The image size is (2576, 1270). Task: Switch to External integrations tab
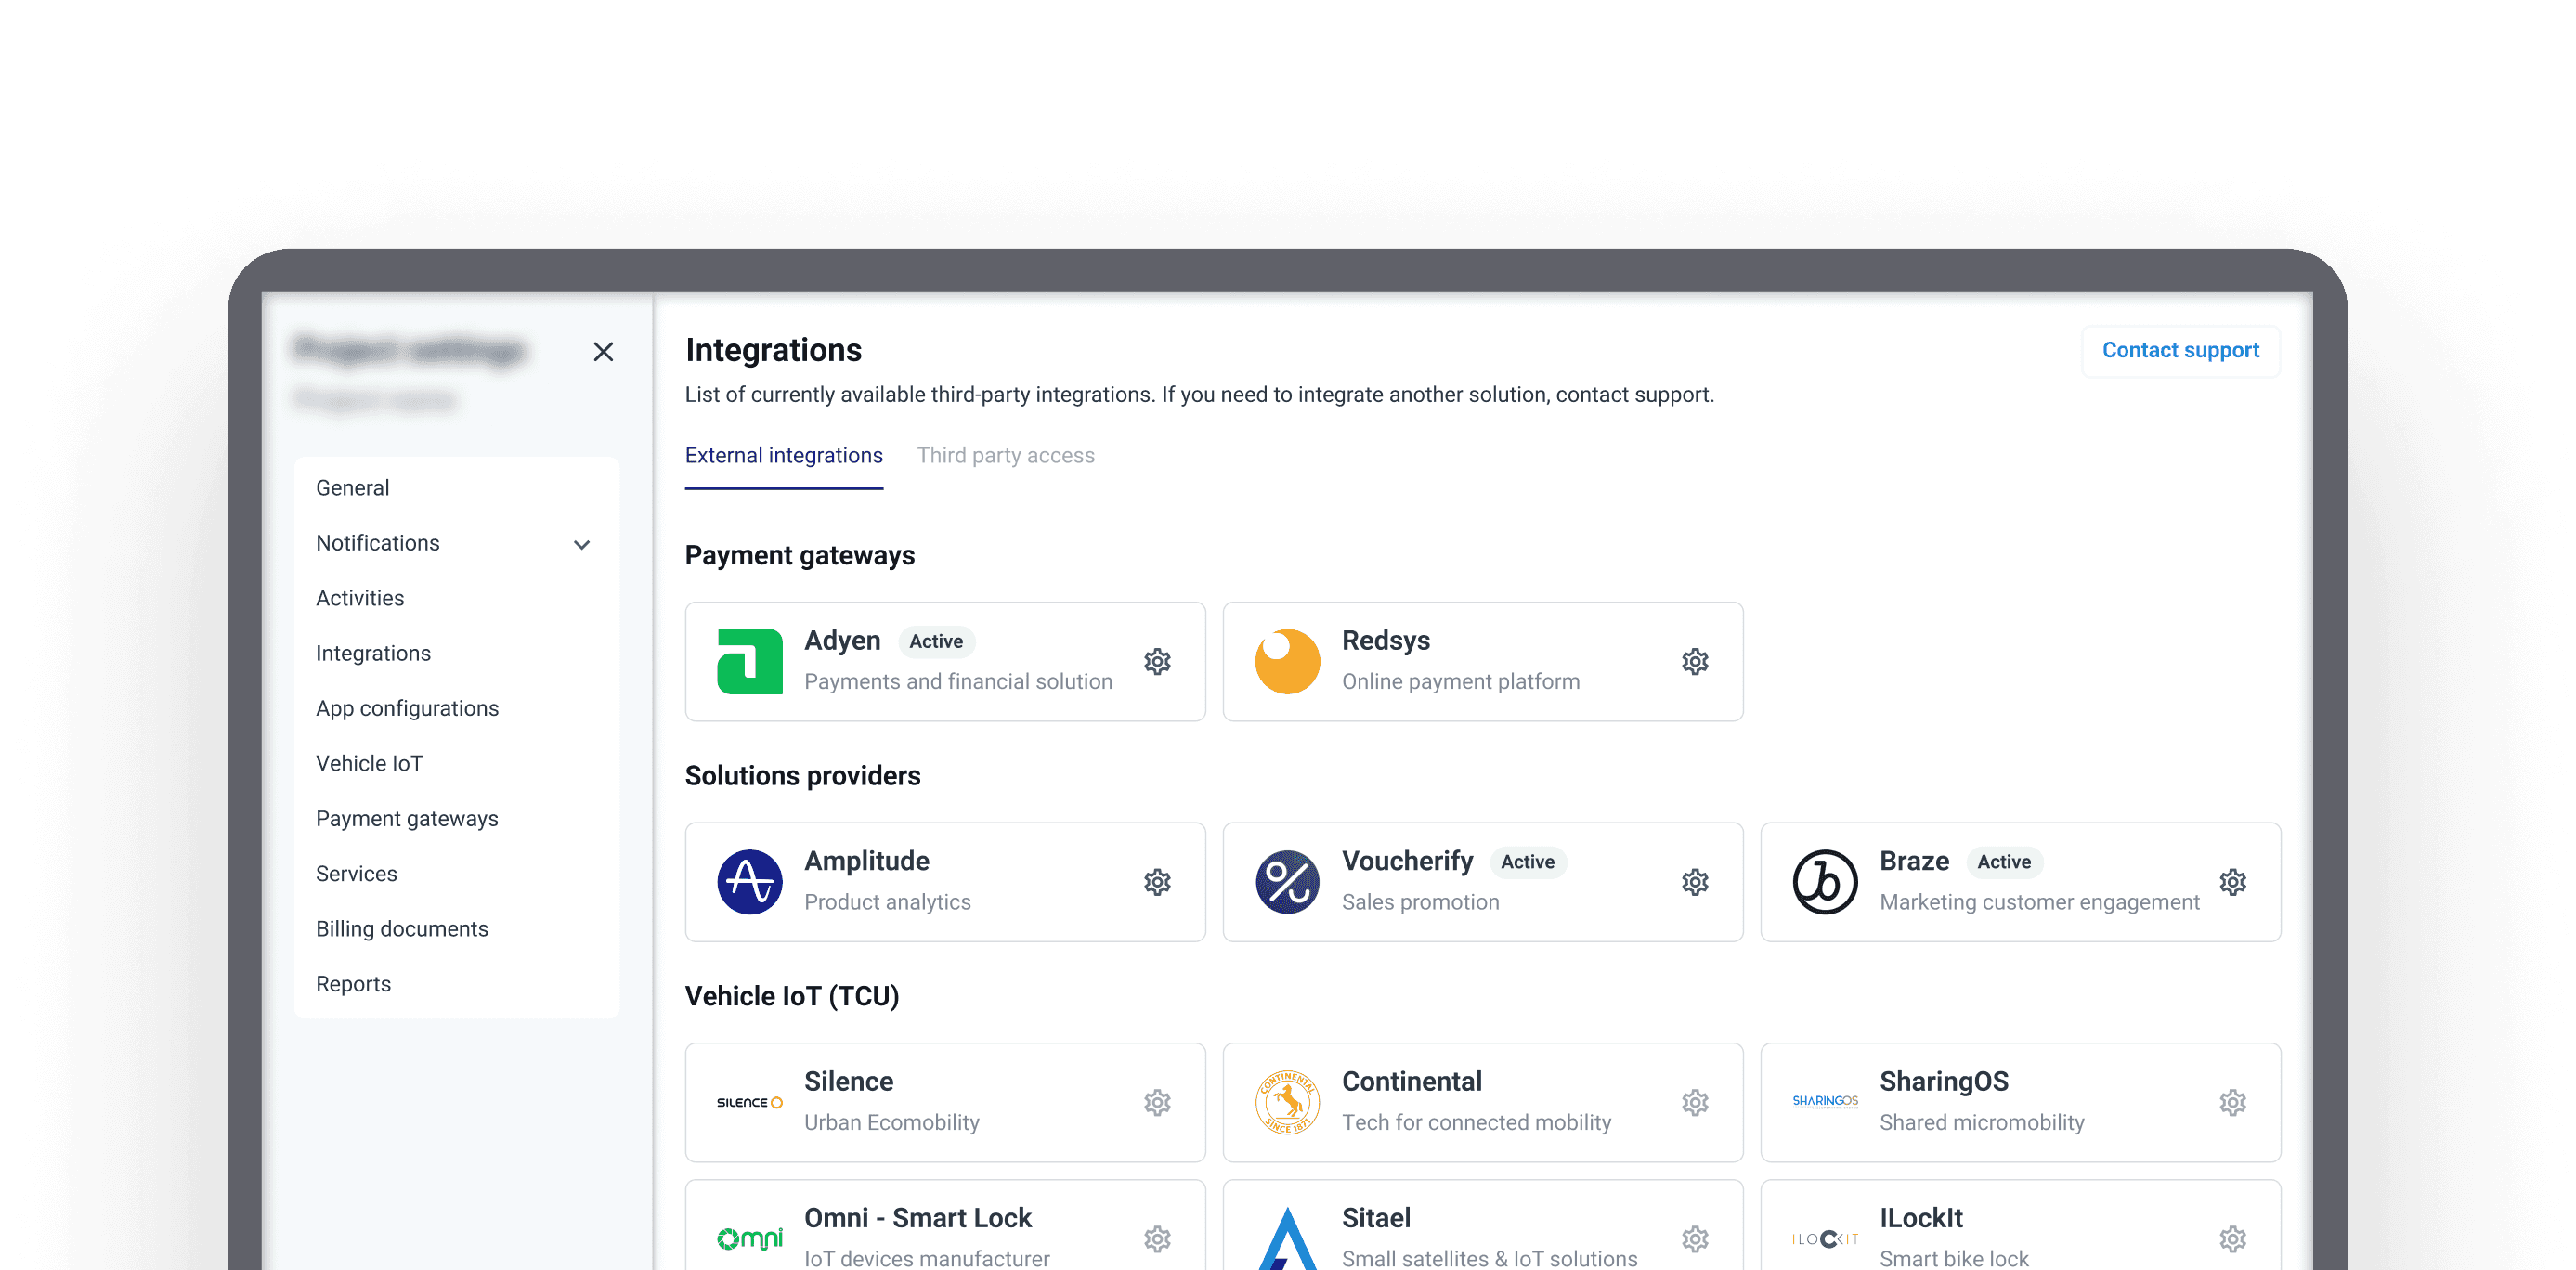coord(784,456)
